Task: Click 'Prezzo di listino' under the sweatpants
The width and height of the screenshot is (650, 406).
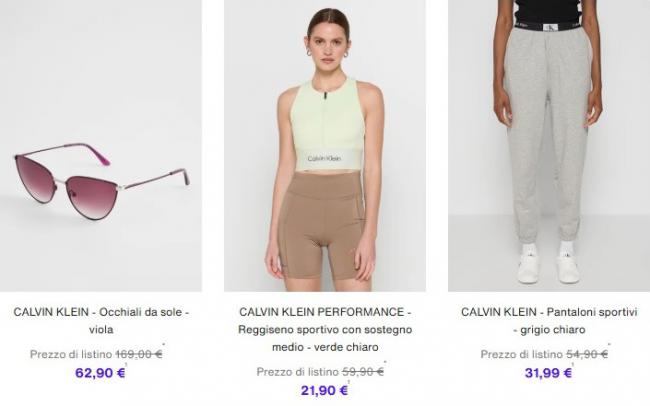Action: pyautogui.click(x=521, y=354)
